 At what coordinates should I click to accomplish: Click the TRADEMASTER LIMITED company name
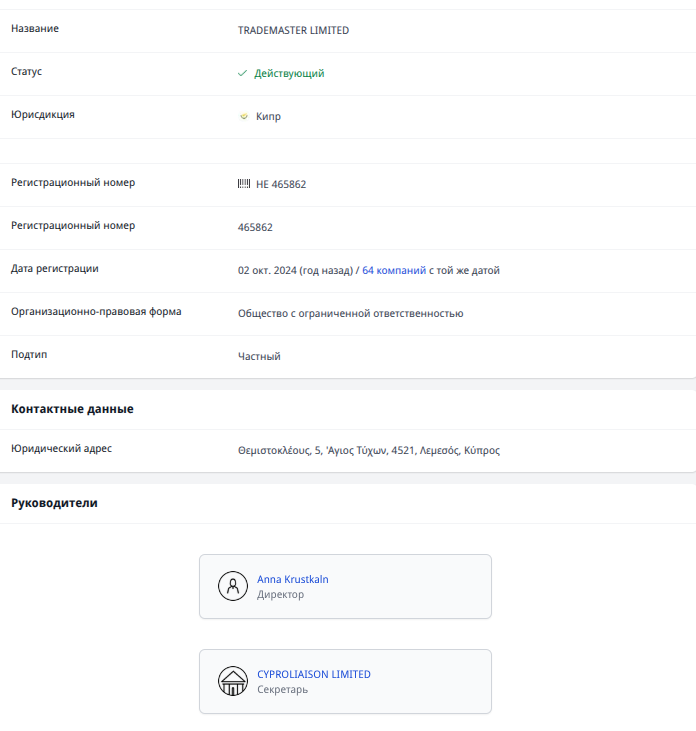[x=293, y=30]
